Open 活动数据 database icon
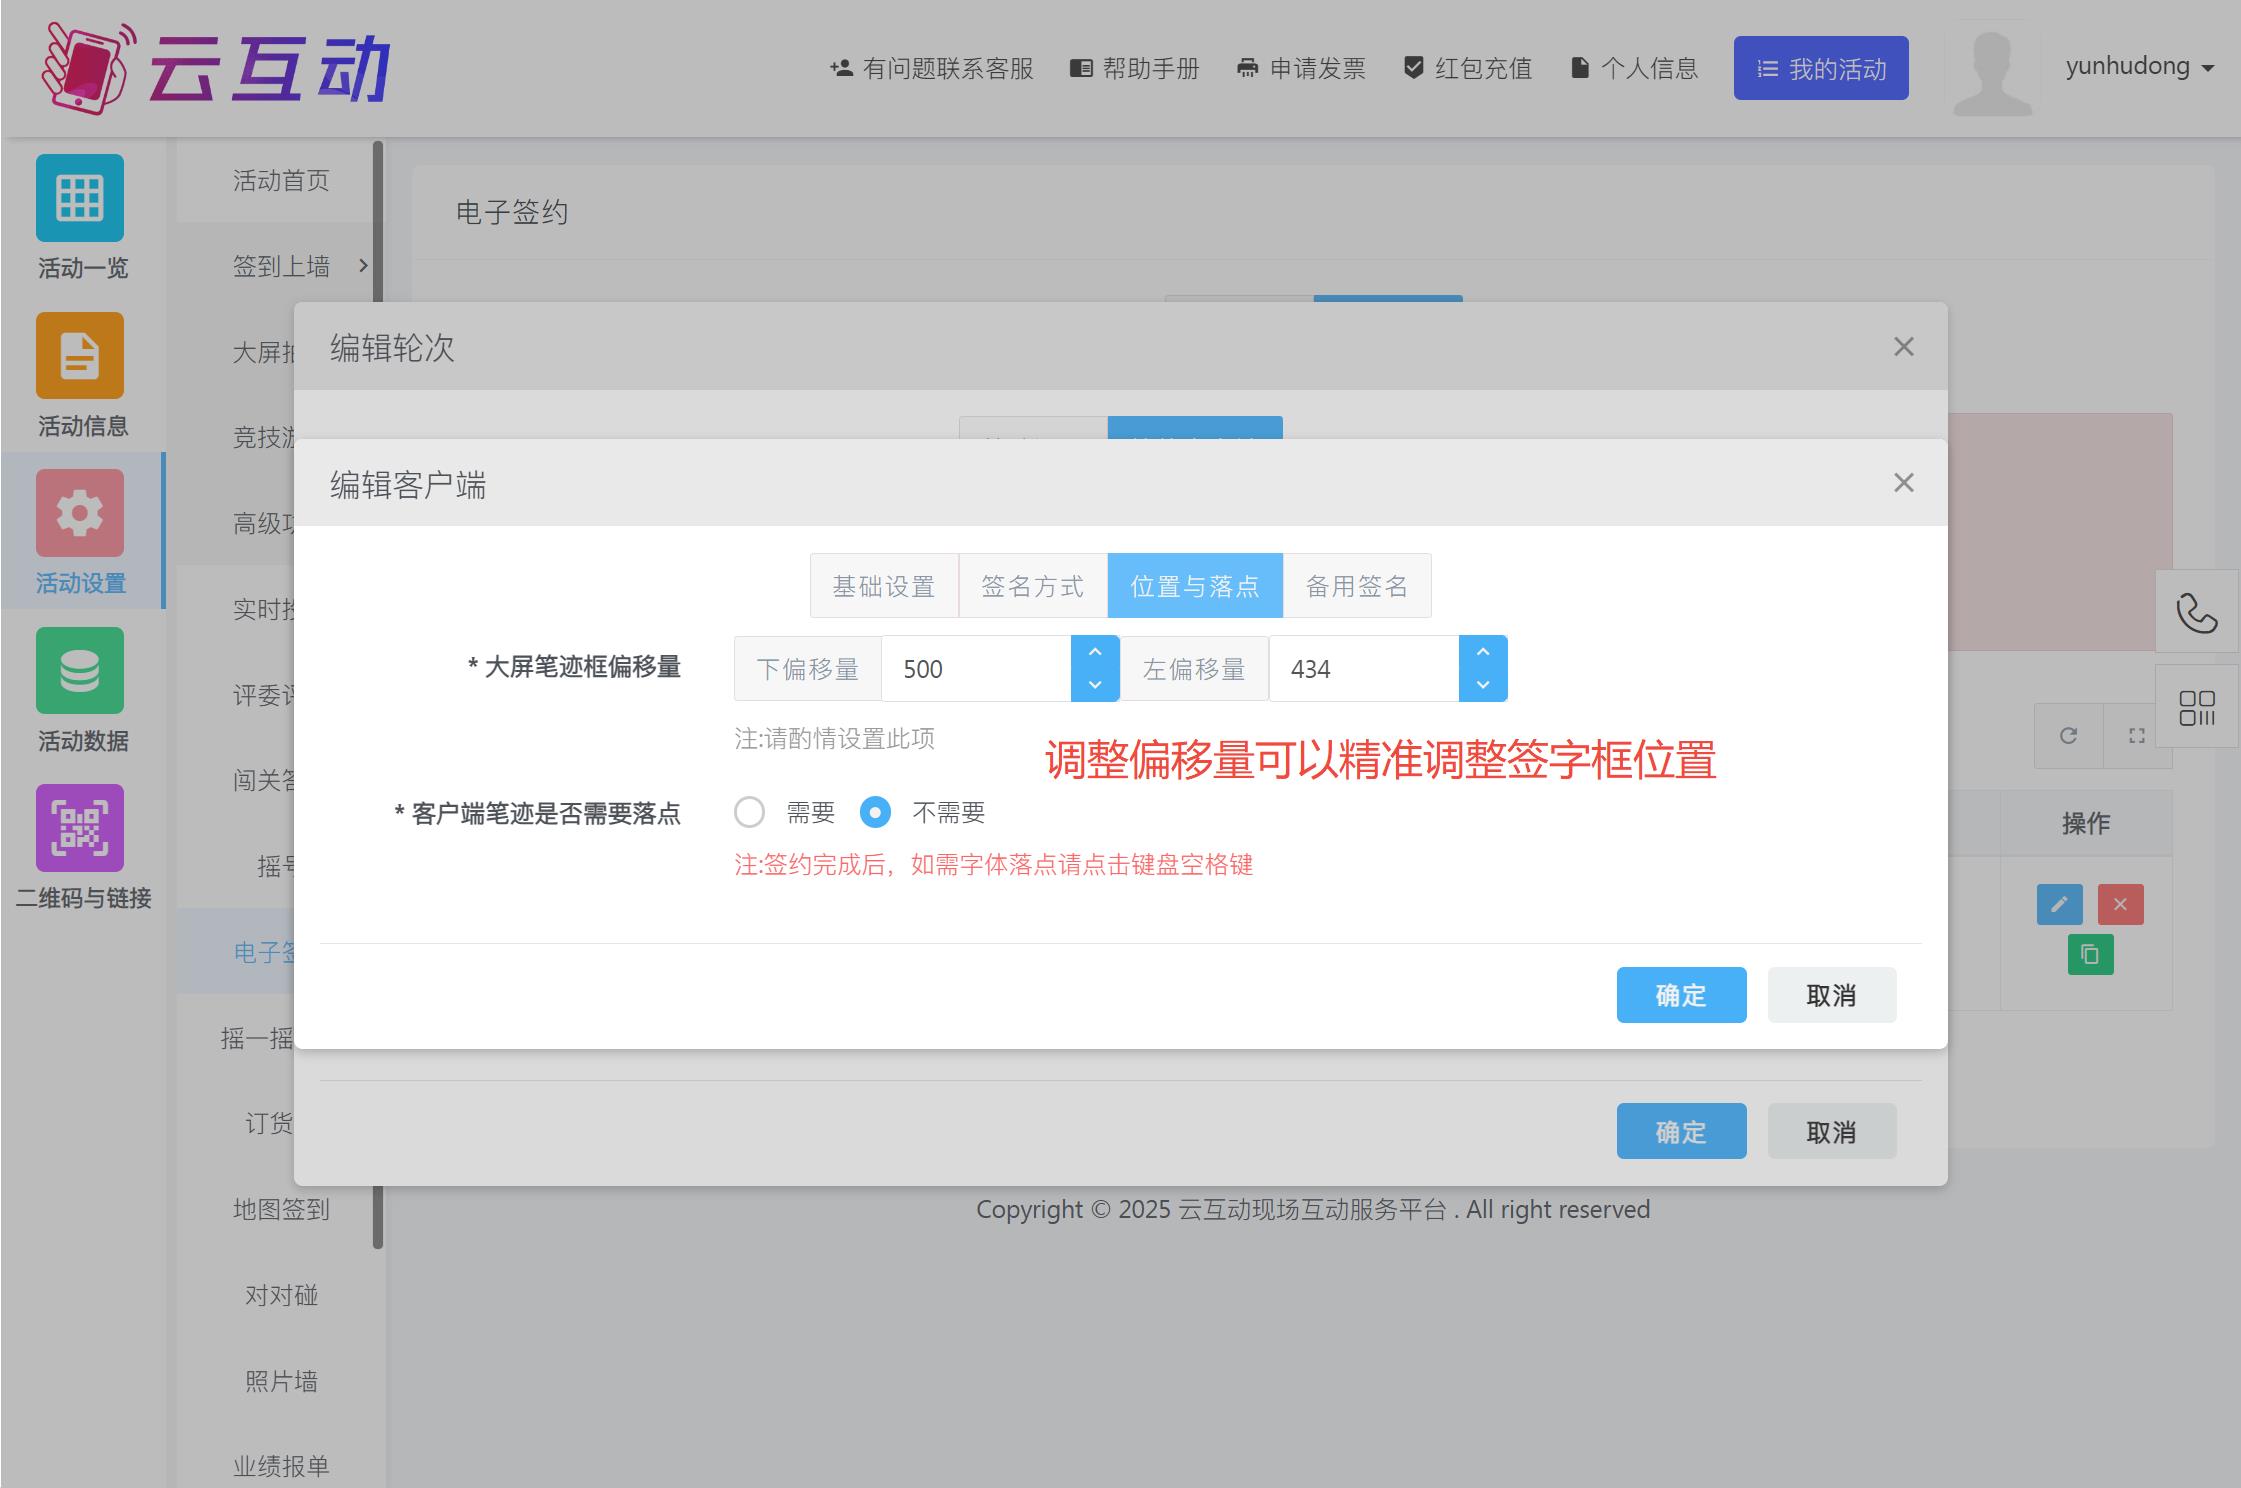 pyautogui.click(x=80, y=670)
